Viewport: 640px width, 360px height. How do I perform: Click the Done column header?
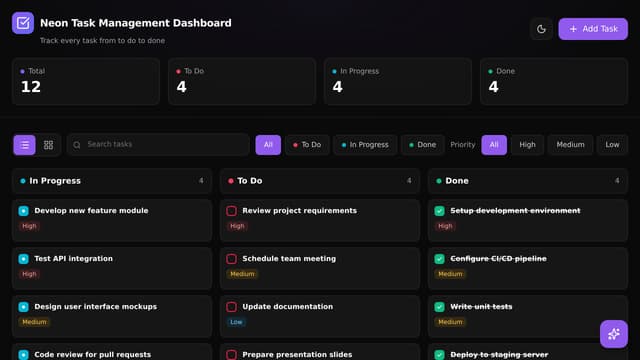click(x=528, y=181)
